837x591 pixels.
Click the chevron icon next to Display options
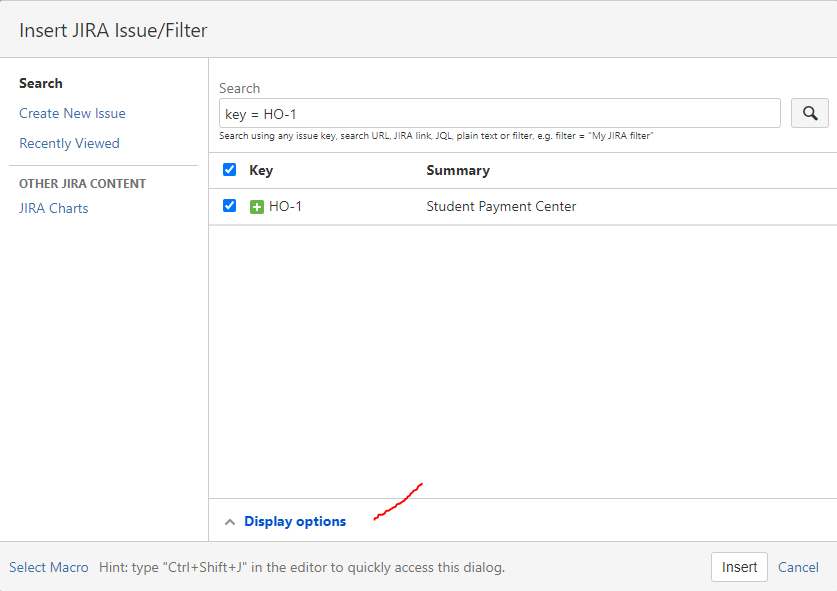(x=230, y=522)
